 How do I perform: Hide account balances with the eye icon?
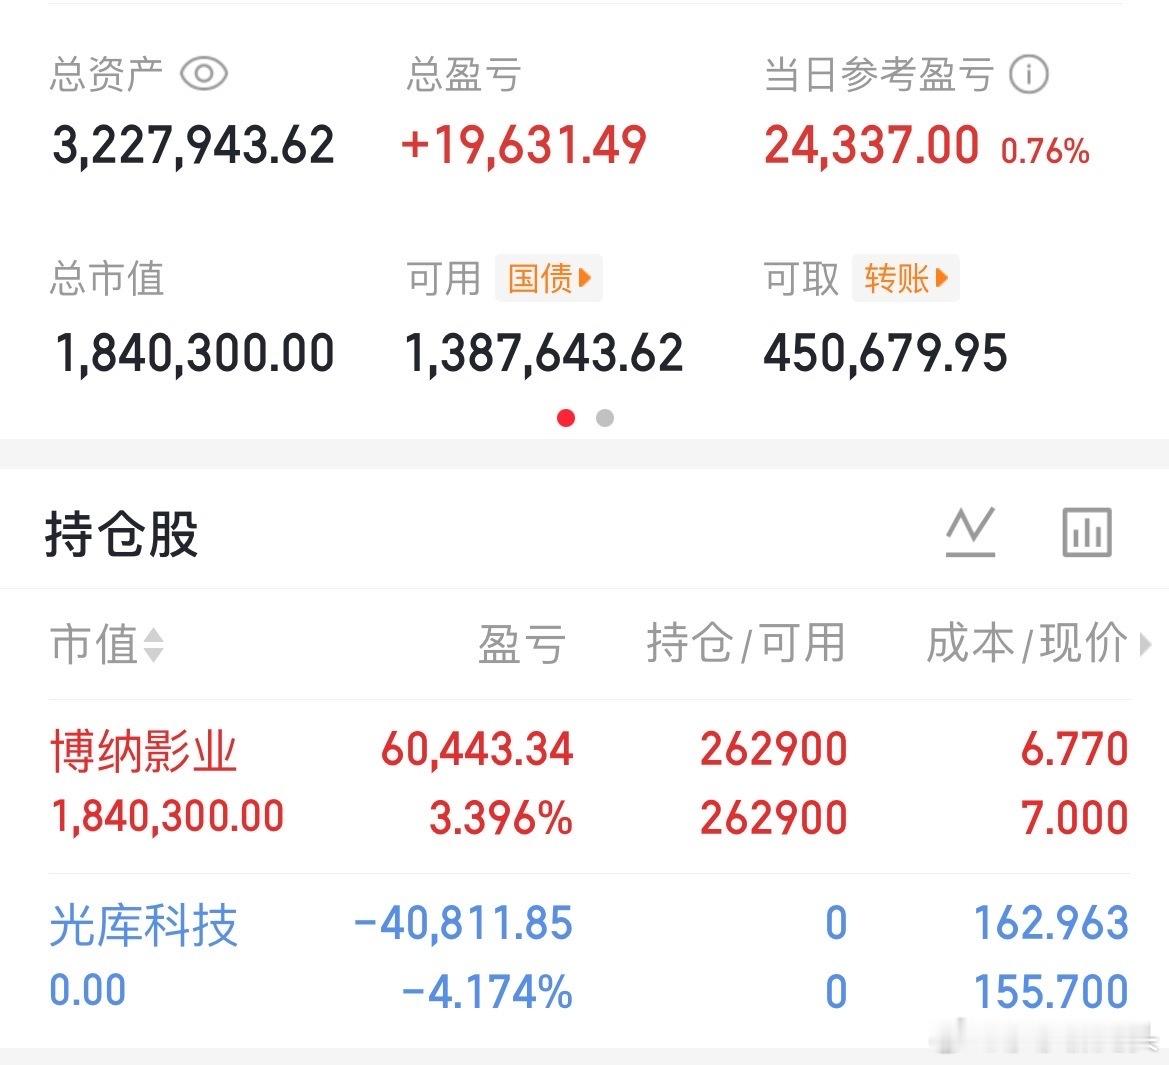[204, 72]
